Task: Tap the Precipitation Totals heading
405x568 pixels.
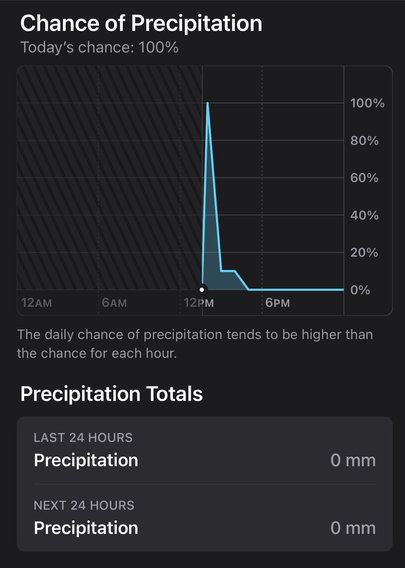Action: pos(111,394)
